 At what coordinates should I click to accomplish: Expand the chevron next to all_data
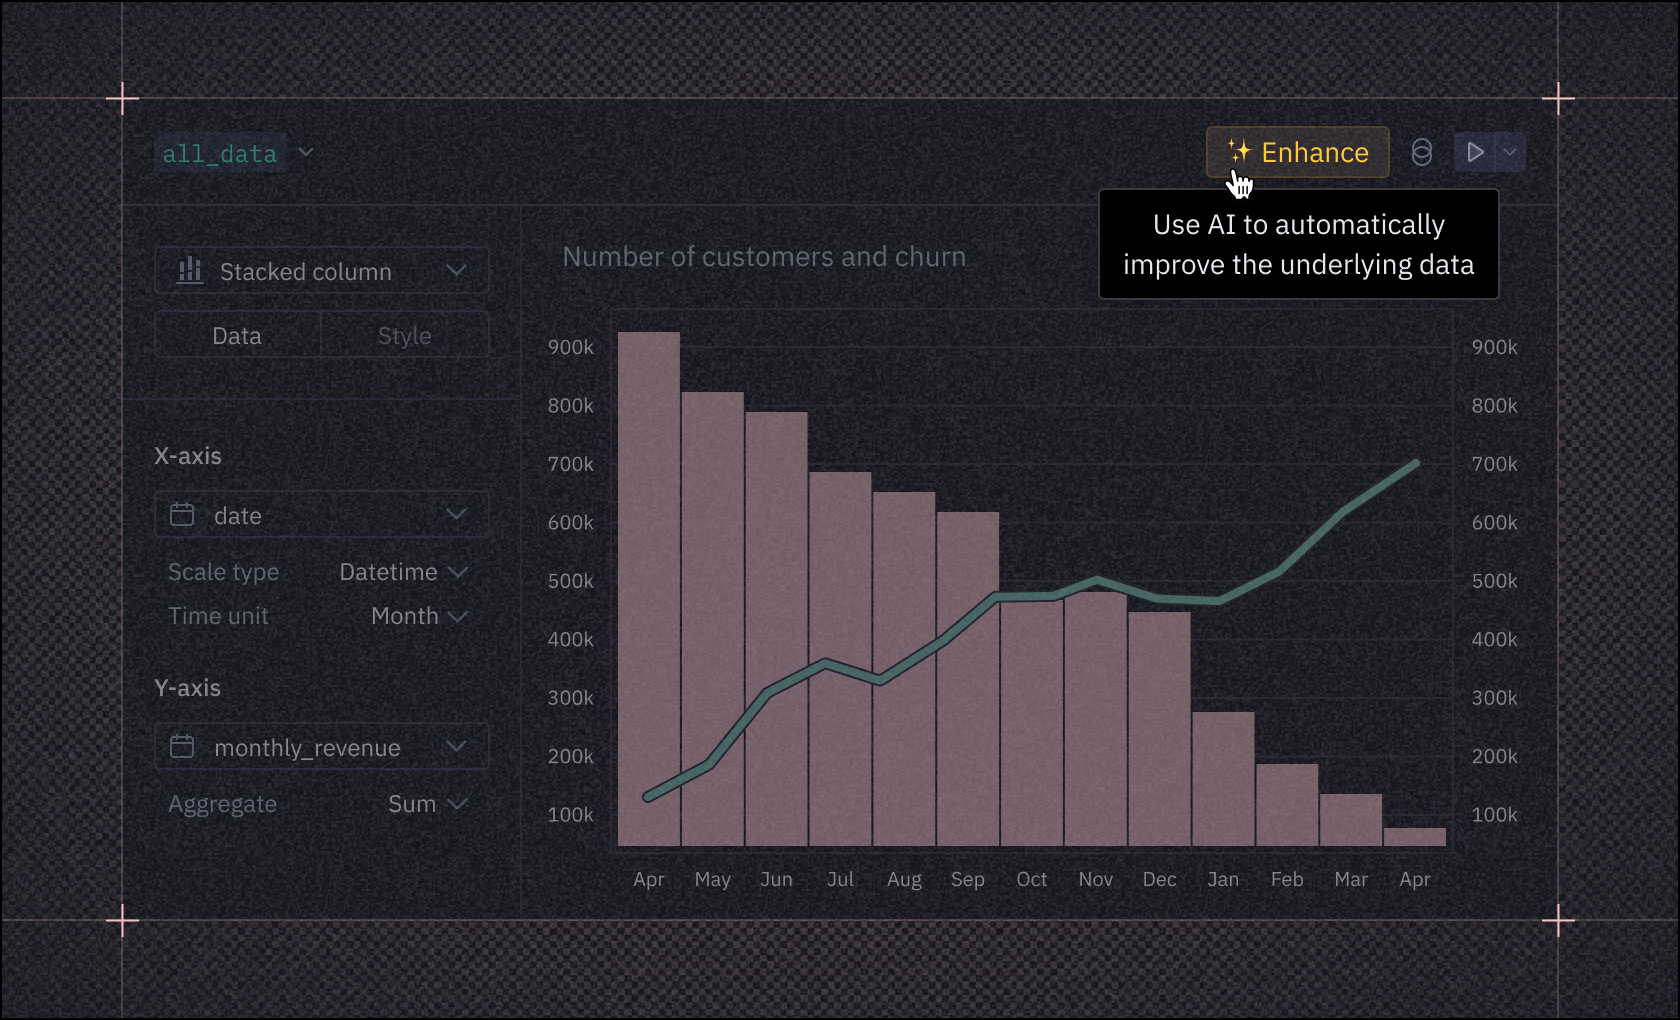pyautogui.click(x=306, y=152)
